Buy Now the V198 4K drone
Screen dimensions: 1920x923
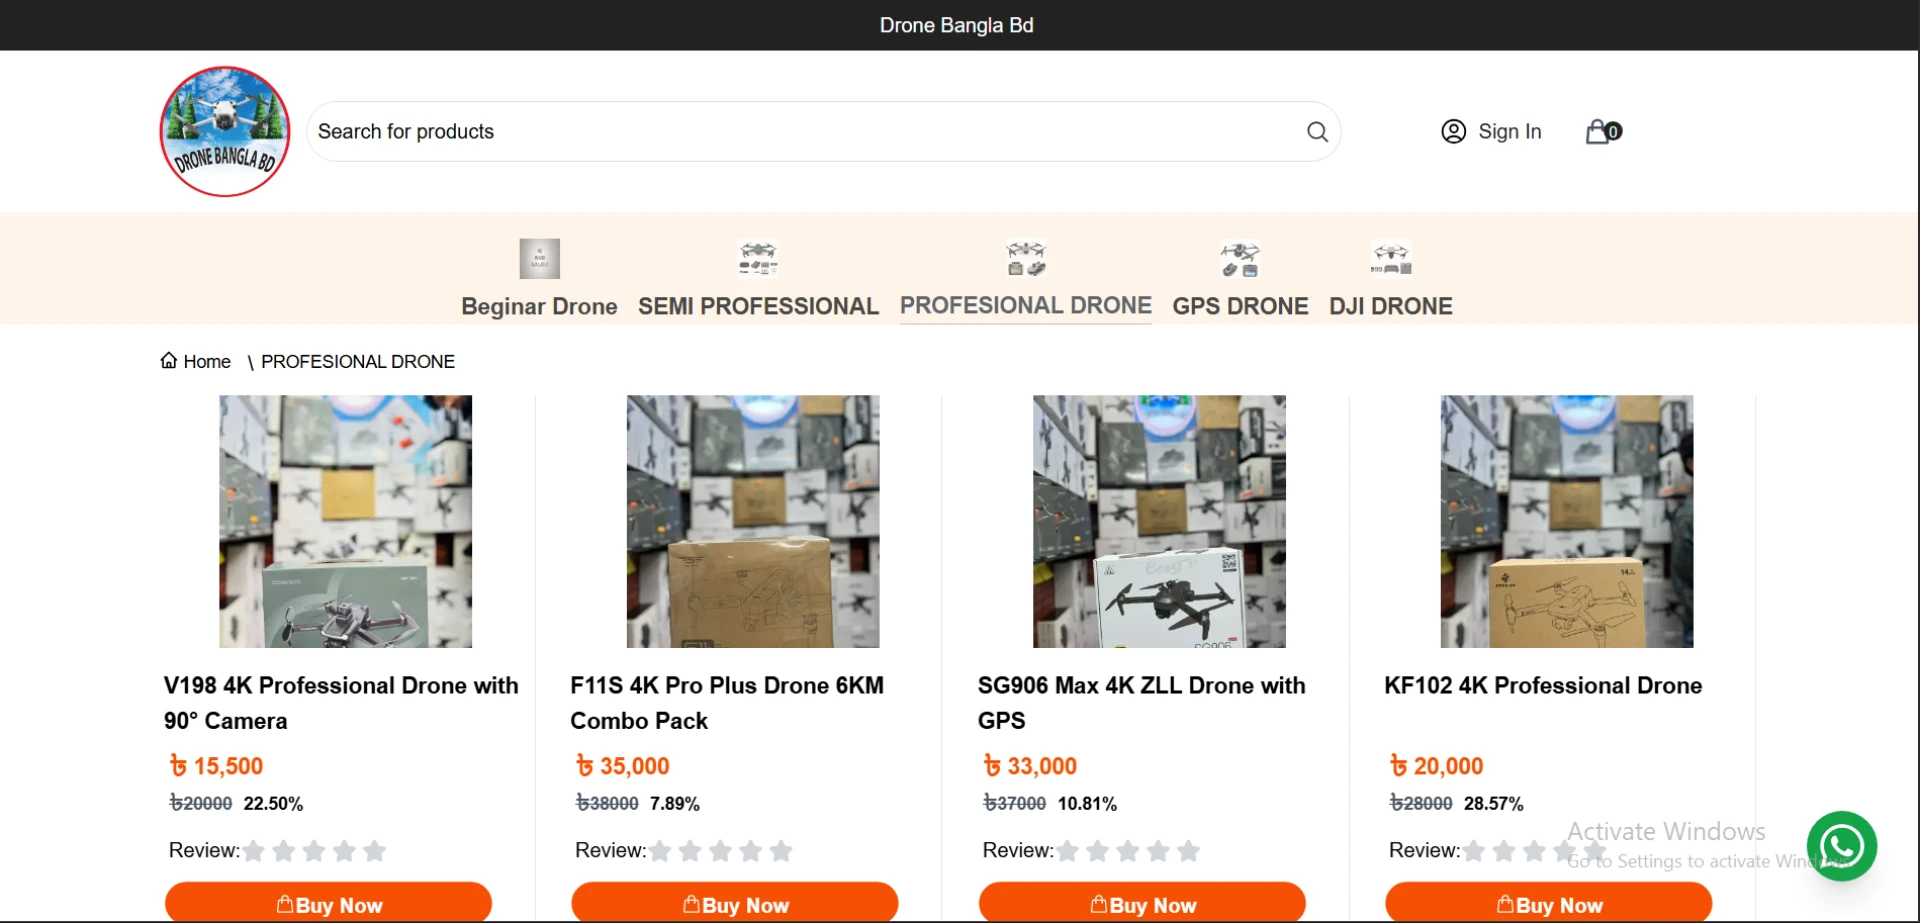328,903
